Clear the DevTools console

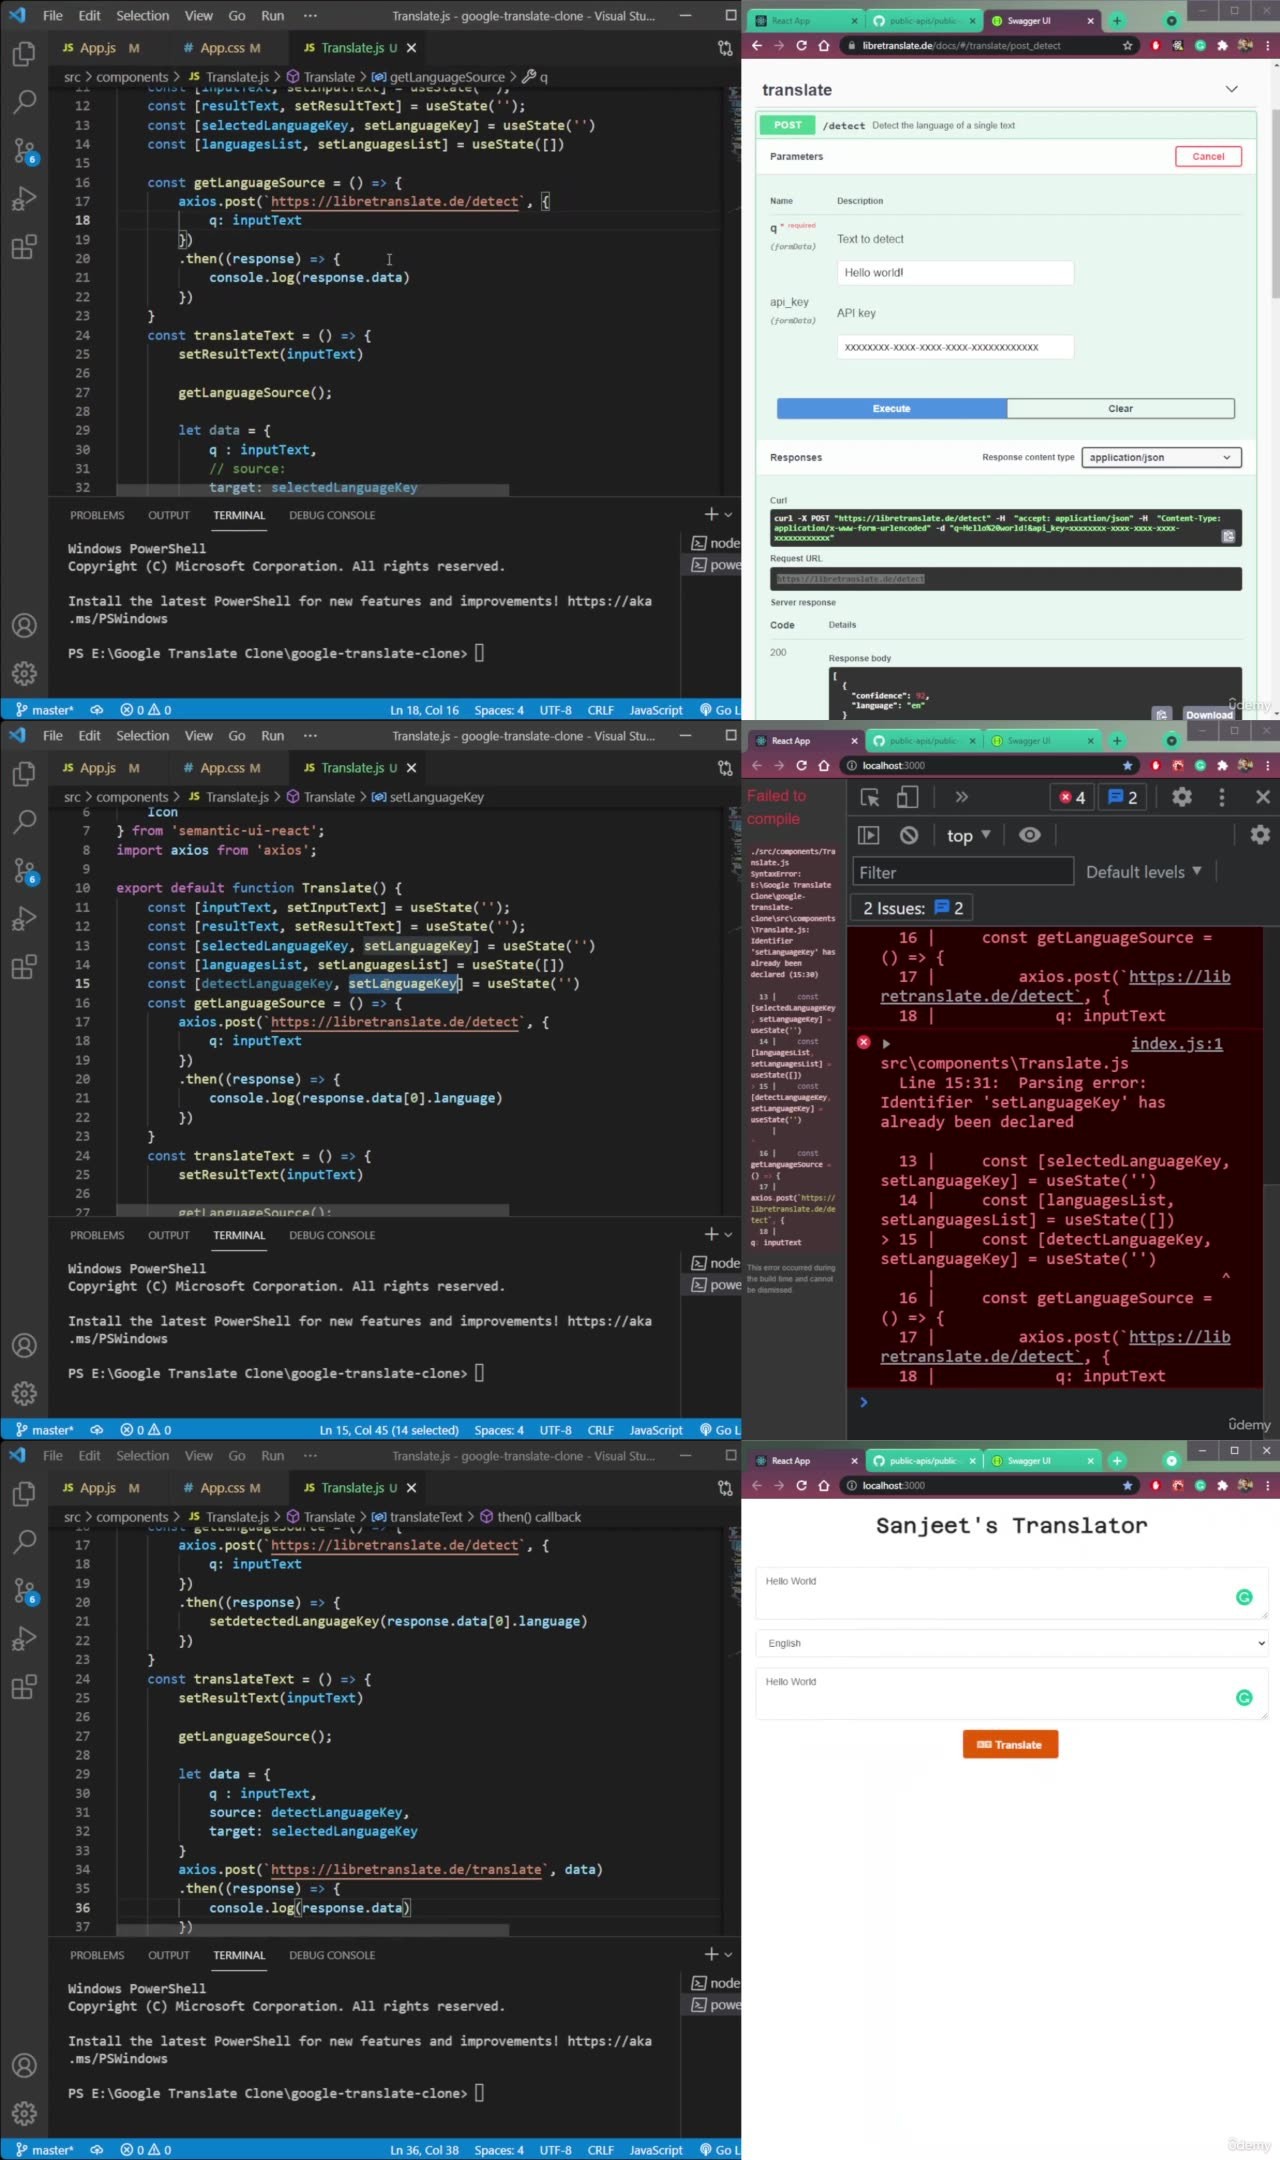point(908,835)
